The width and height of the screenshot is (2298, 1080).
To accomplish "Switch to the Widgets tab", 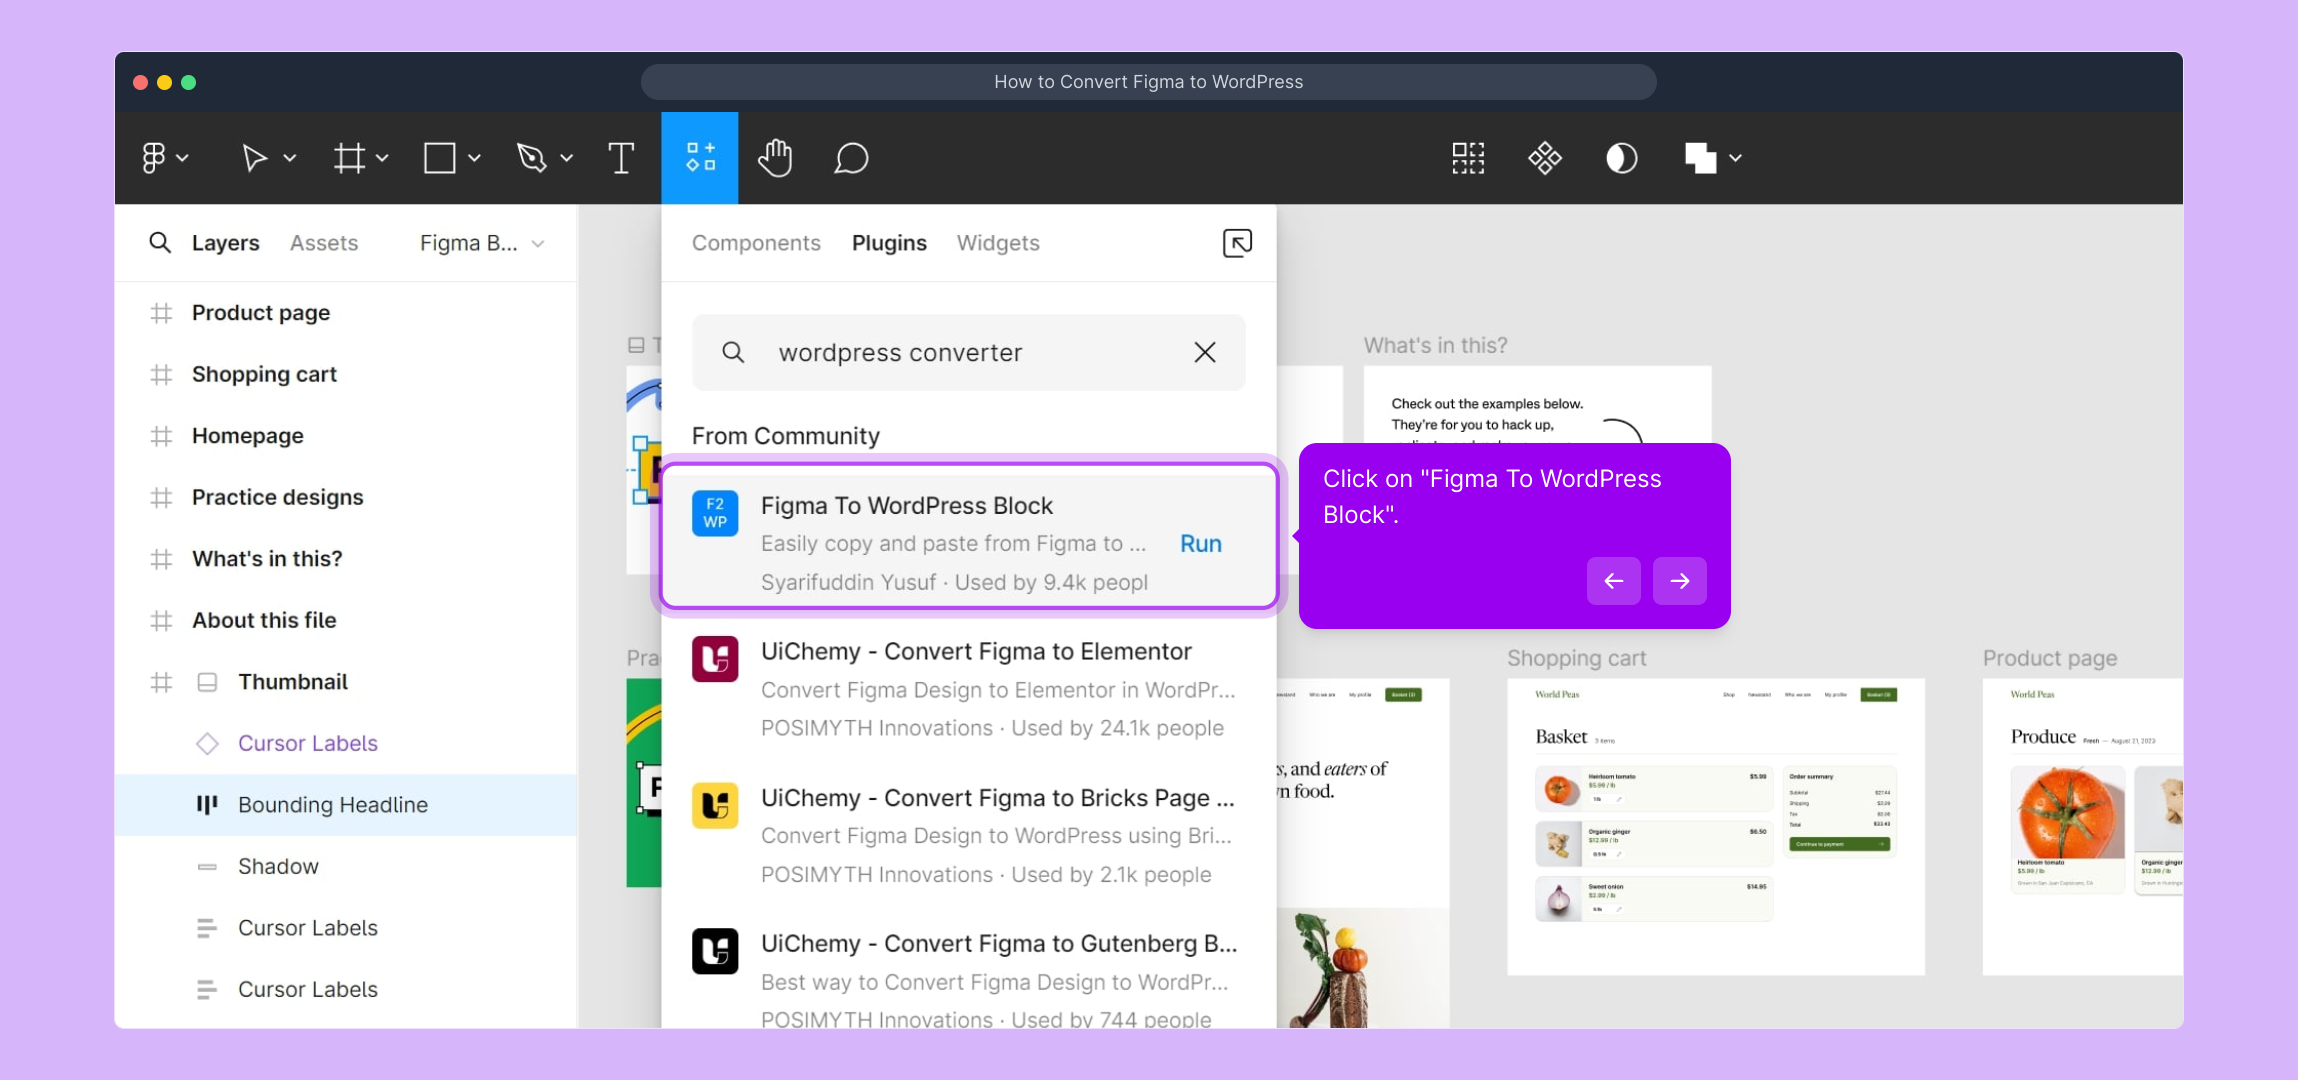I will (x=997, y=243).
